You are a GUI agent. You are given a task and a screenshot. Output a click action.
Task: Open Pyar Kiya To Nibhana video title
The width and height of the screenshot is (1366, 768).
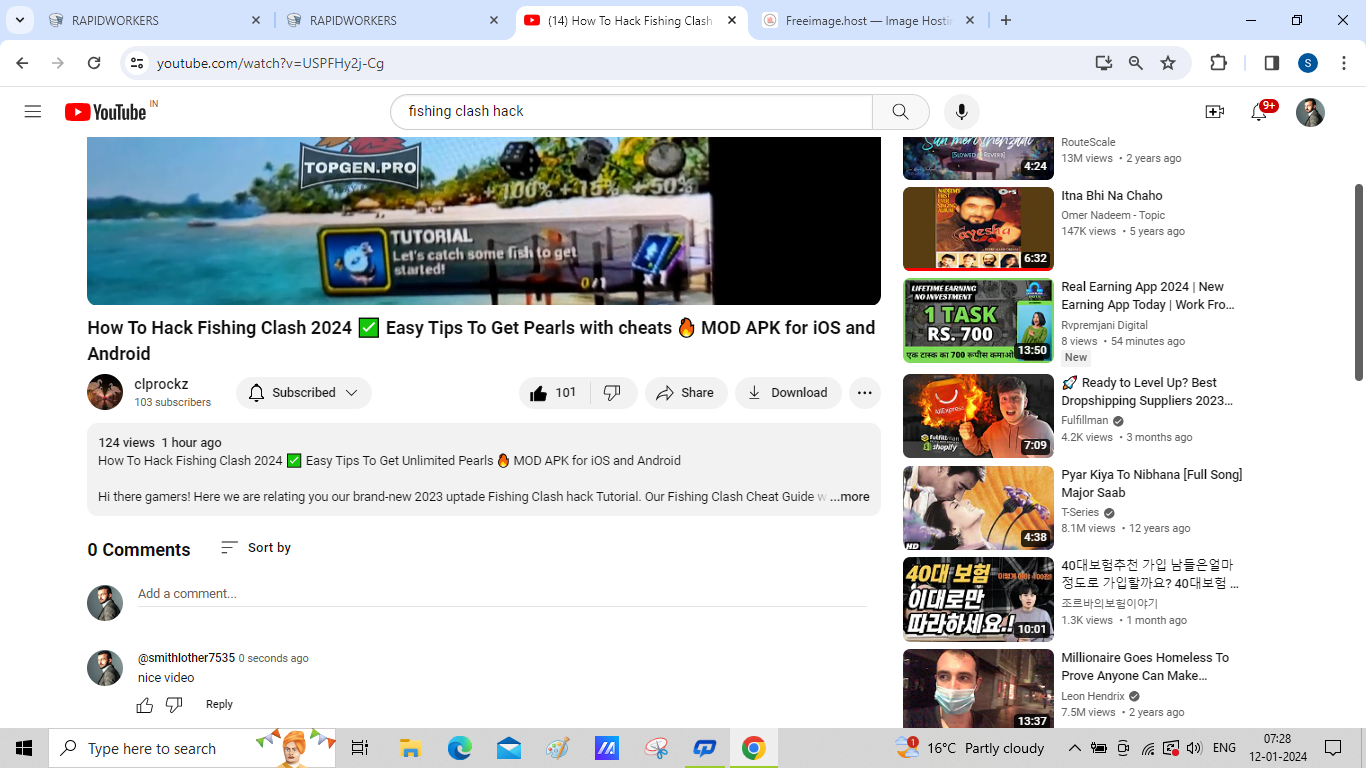pos(1151,484)
